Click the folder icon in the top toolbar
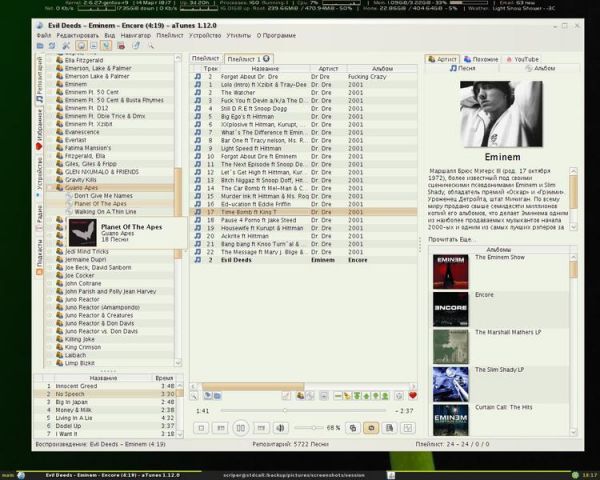The image size is (600, 480). point(40,46)
